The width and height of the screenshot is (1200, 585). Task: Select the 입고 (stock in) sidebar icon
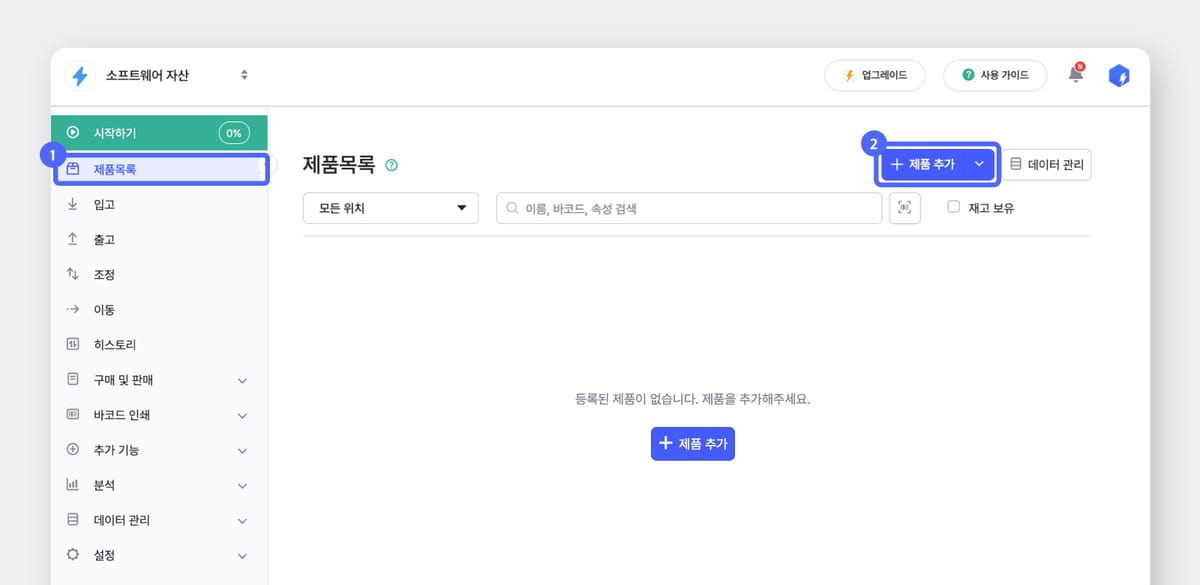74,203
